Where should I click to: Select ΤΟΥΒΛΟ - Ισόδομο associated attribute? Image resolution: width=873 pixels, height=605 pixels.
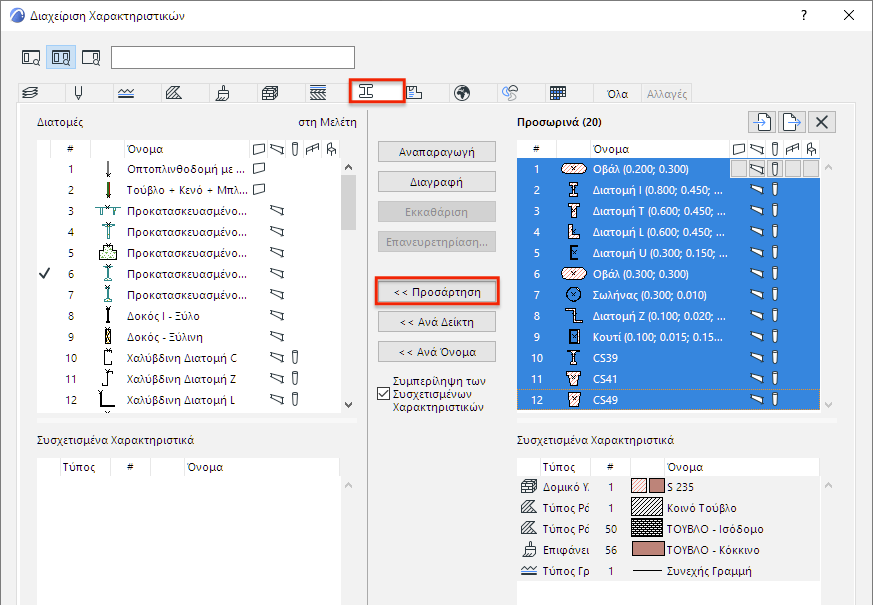point(668,529)
